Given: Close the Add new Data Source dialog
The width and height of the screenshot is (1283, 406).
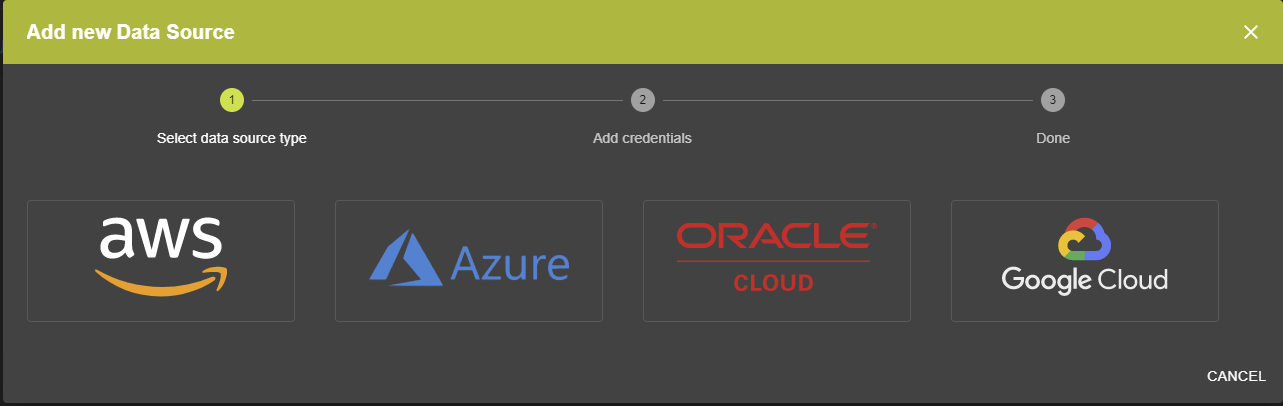Looking at the screenshot, I should point(1250,32).
